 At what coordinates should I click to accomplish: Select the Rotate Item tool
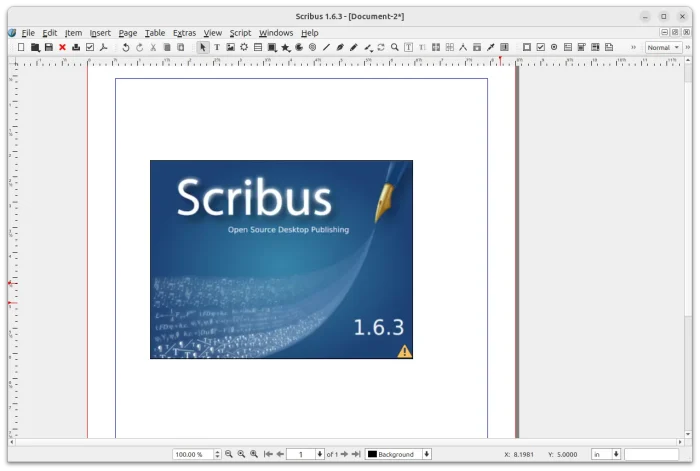[x=381, y=47]
